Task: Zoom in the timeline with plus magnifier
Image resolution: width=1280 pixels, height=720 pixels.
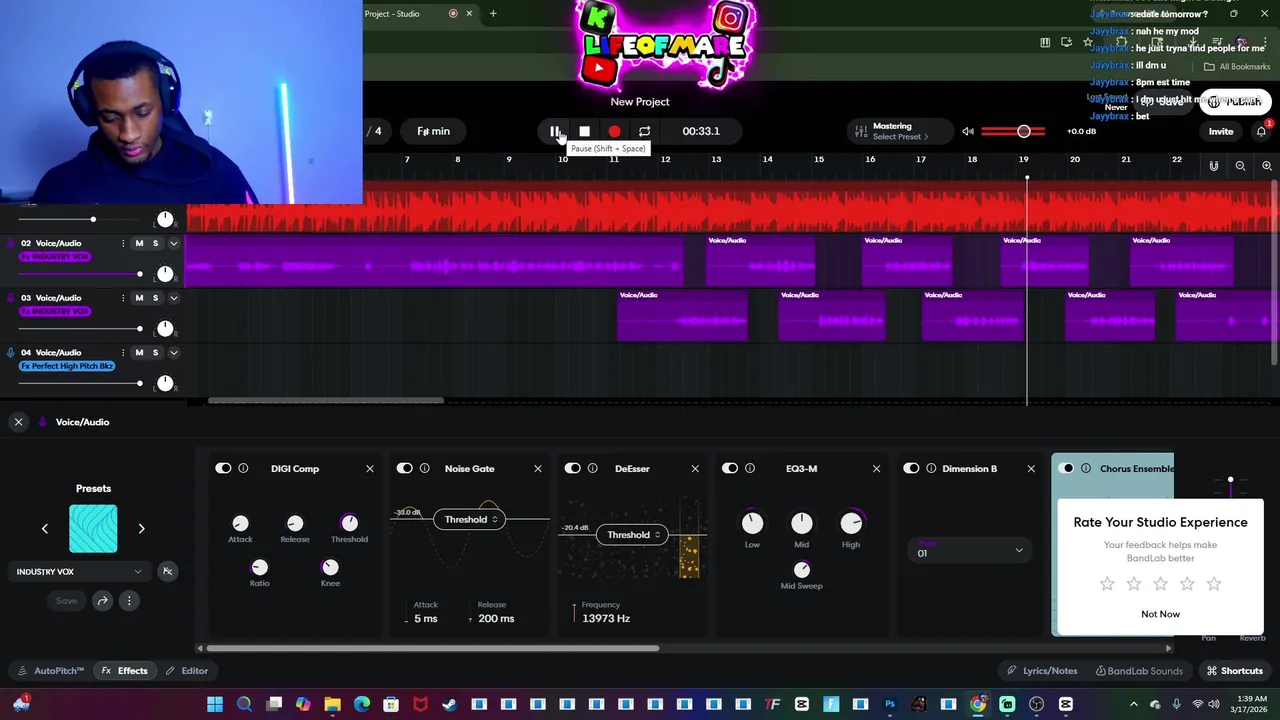Action: (x=1266, y=166)
